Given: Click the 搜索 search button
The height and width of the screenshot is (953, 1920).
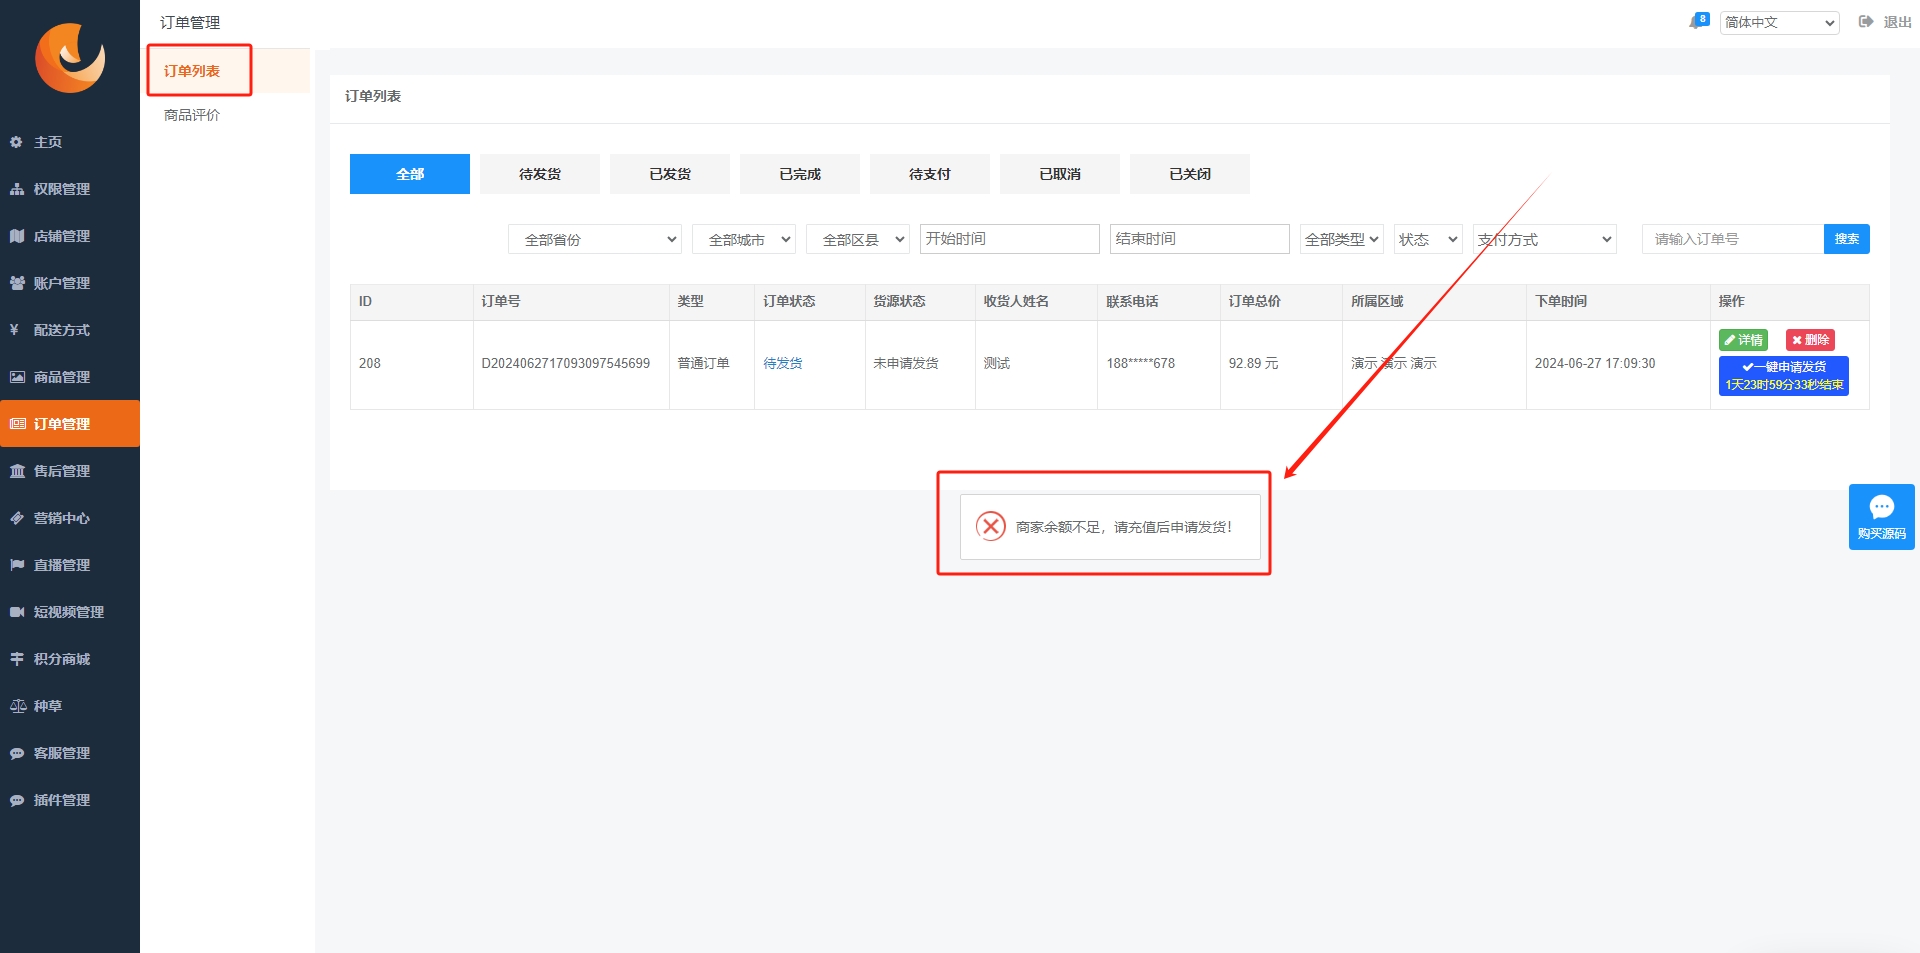Looking at the screenshot, I should click(x=1846, y=239).
